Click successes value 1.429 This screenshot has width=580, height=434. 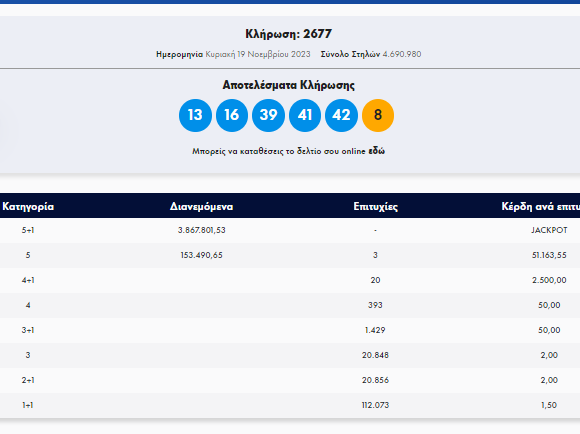[375, 330]
